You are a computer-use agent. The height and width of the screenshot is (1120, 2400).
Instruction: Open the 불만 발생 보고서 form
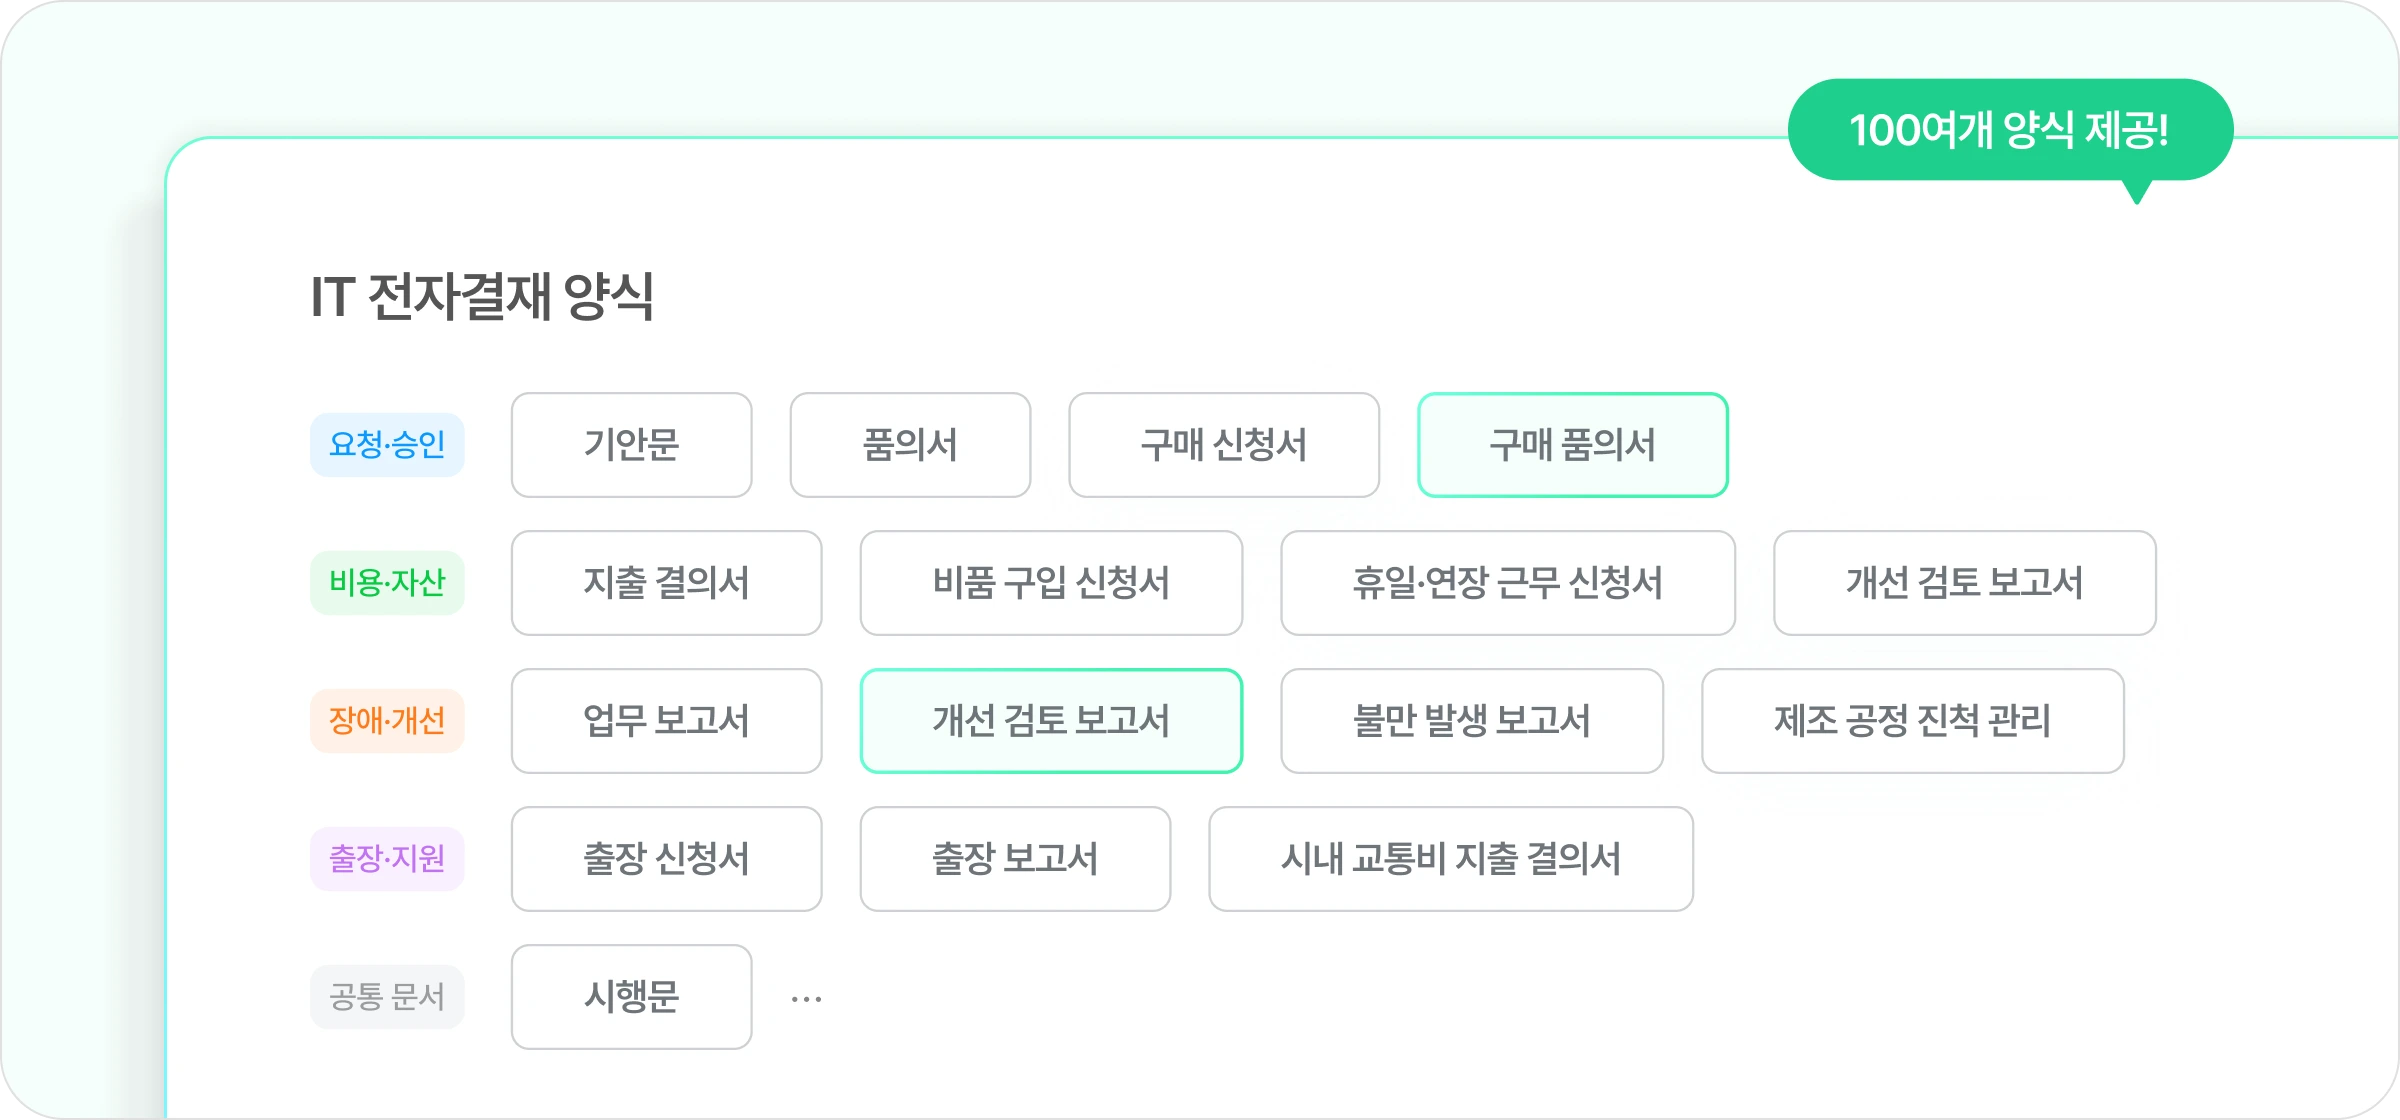[1472, 721]
